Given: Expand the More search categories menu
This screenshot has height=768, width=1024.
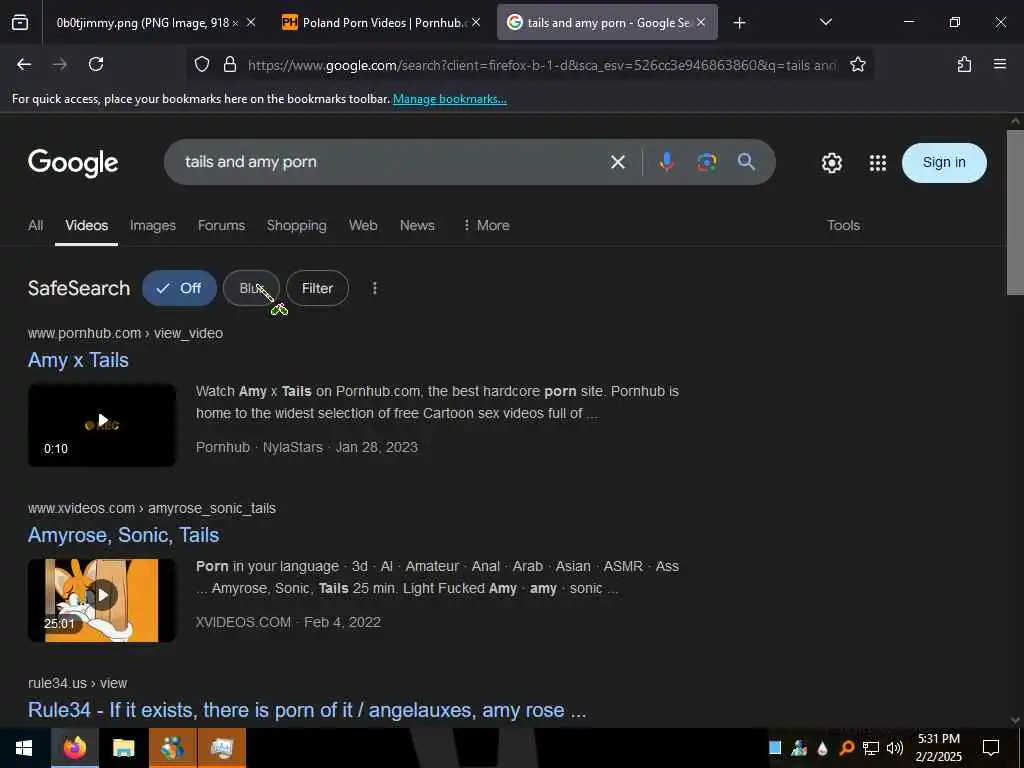Looking at the screenshot, I should (486, 225).
